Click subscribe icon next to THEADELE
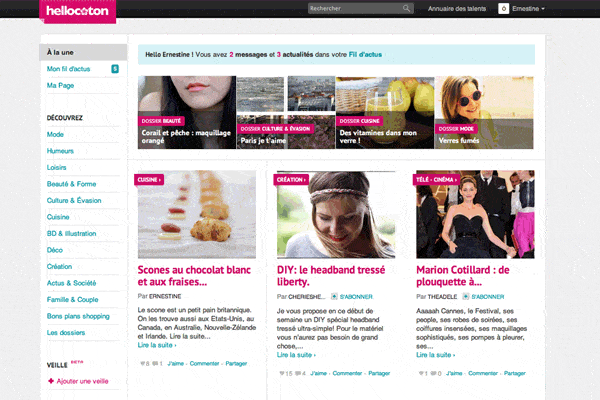 tap(466, 297)
